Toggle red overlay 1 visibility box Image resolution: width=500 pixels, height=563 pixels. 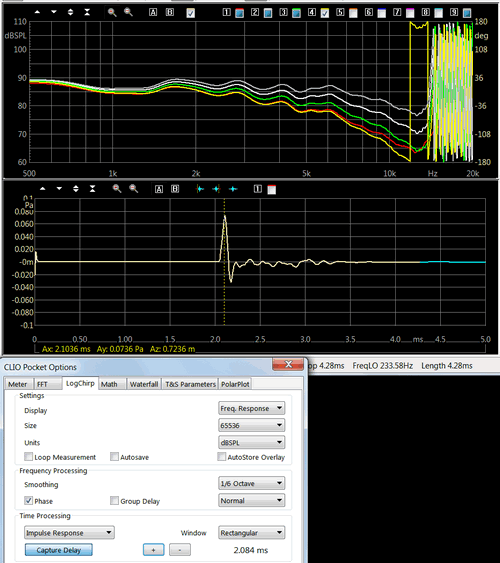tap(239, 13)
